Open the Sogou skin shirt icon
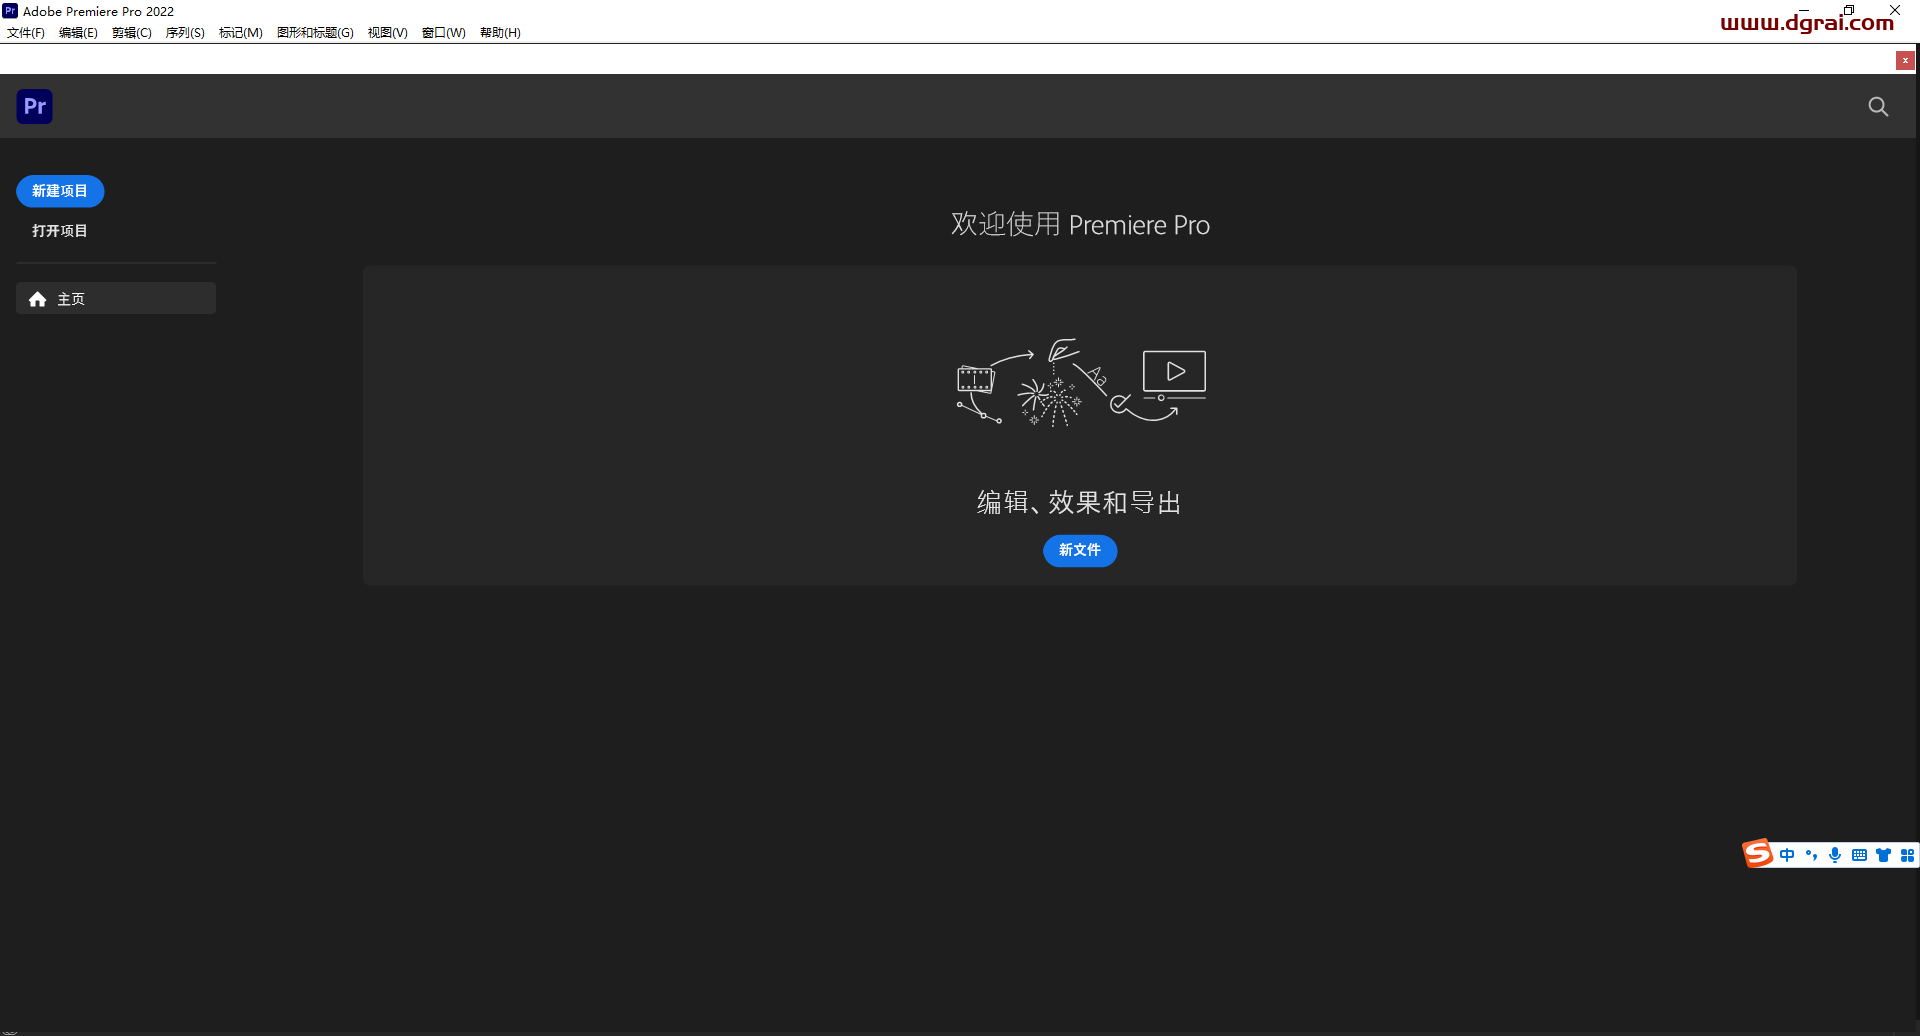The width and height of the screenshot is (1920, 1036). pyautogui.click(x=1883, y=855)
